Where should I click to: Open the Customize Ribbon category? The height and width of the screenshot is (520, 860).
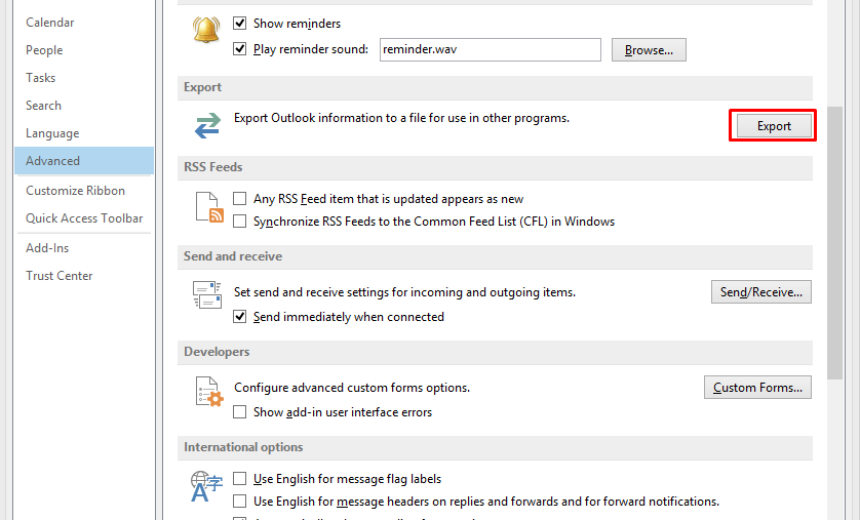(x=75, y=190)
